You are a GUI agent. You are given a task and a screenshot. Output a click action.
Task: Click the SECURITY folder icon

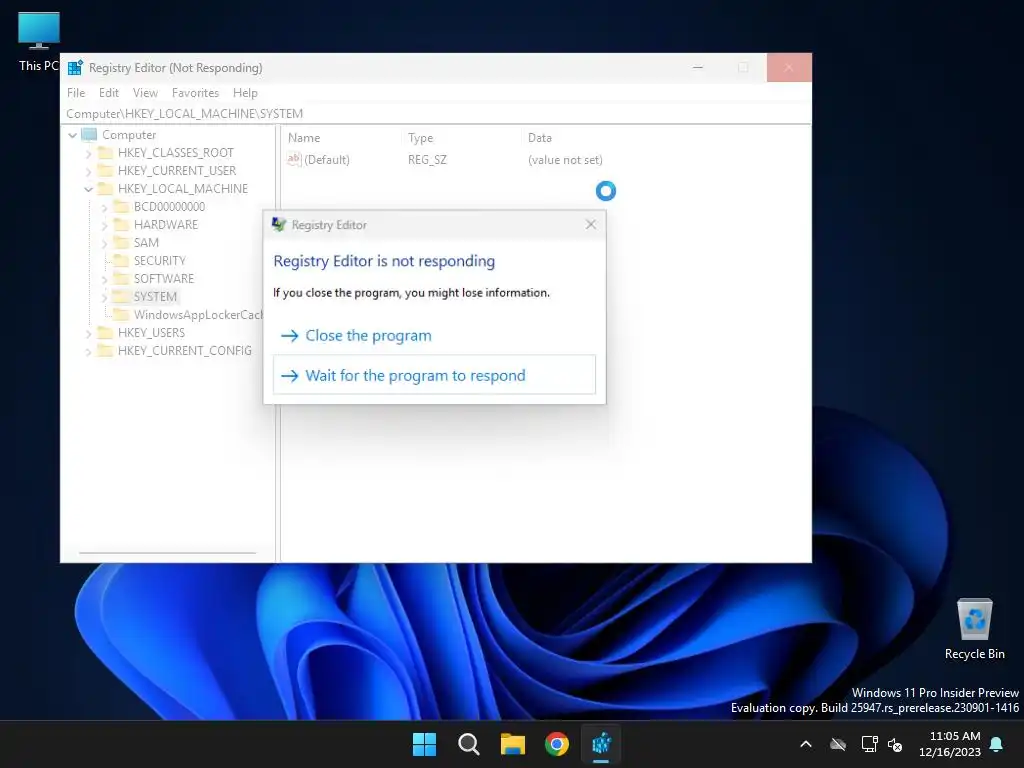pyautogui.click(x=120, y=261)
